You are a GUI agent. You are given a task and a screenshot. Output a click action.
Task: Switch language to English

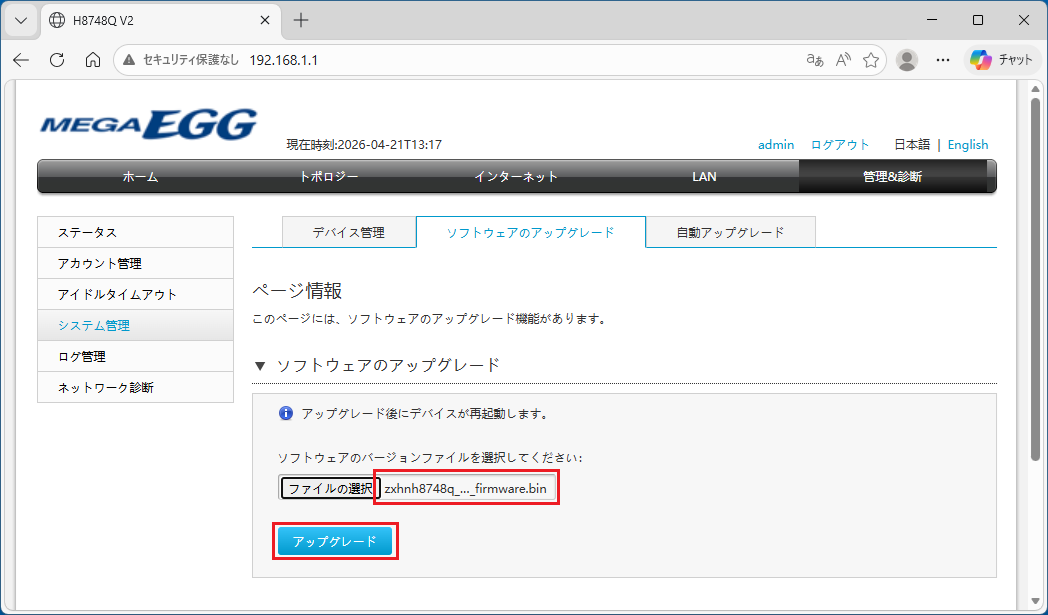[968, 144]
